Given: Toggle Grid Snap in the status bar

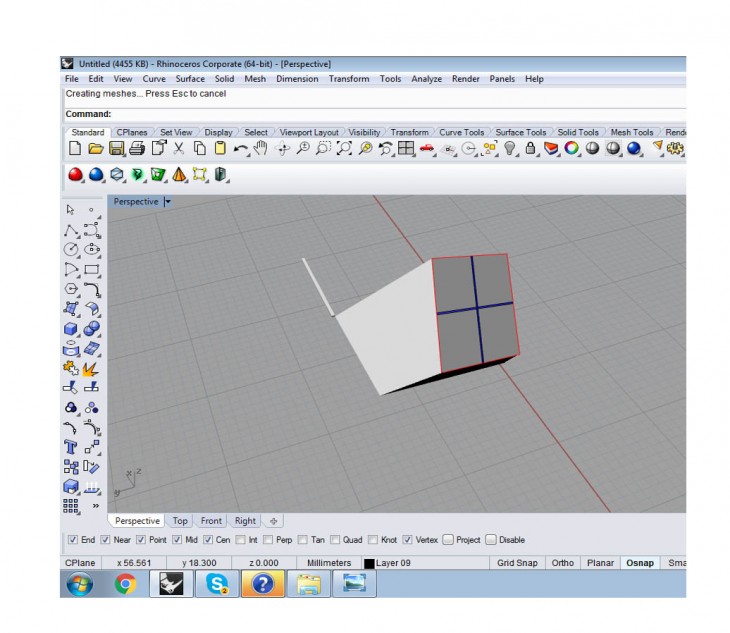Looking at the screenshot, I should [519, 563].
